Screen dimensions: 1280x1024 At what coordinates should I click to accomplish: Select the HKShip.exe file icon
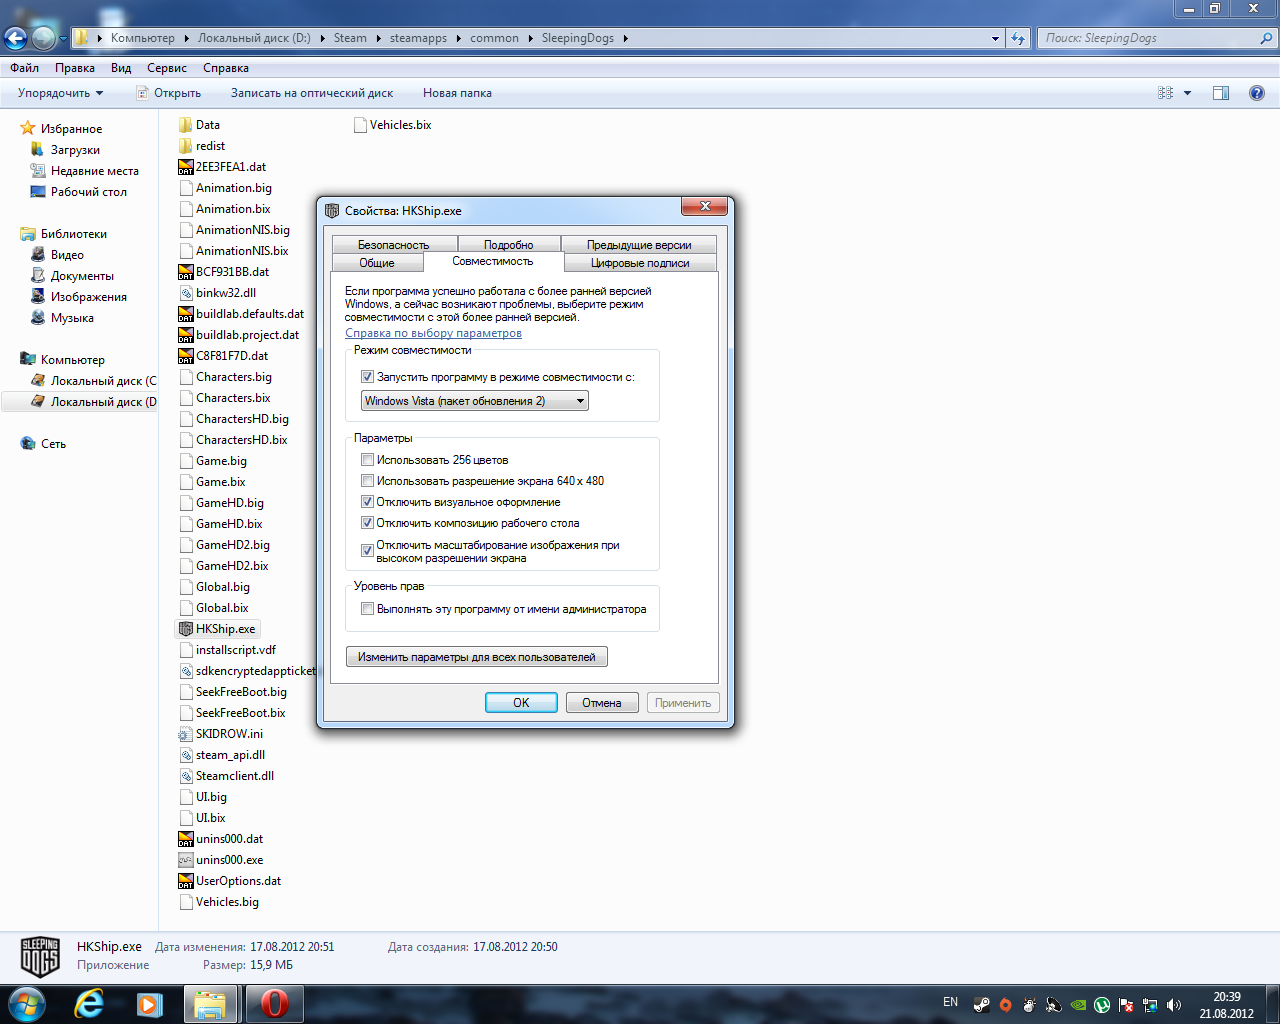186,629
